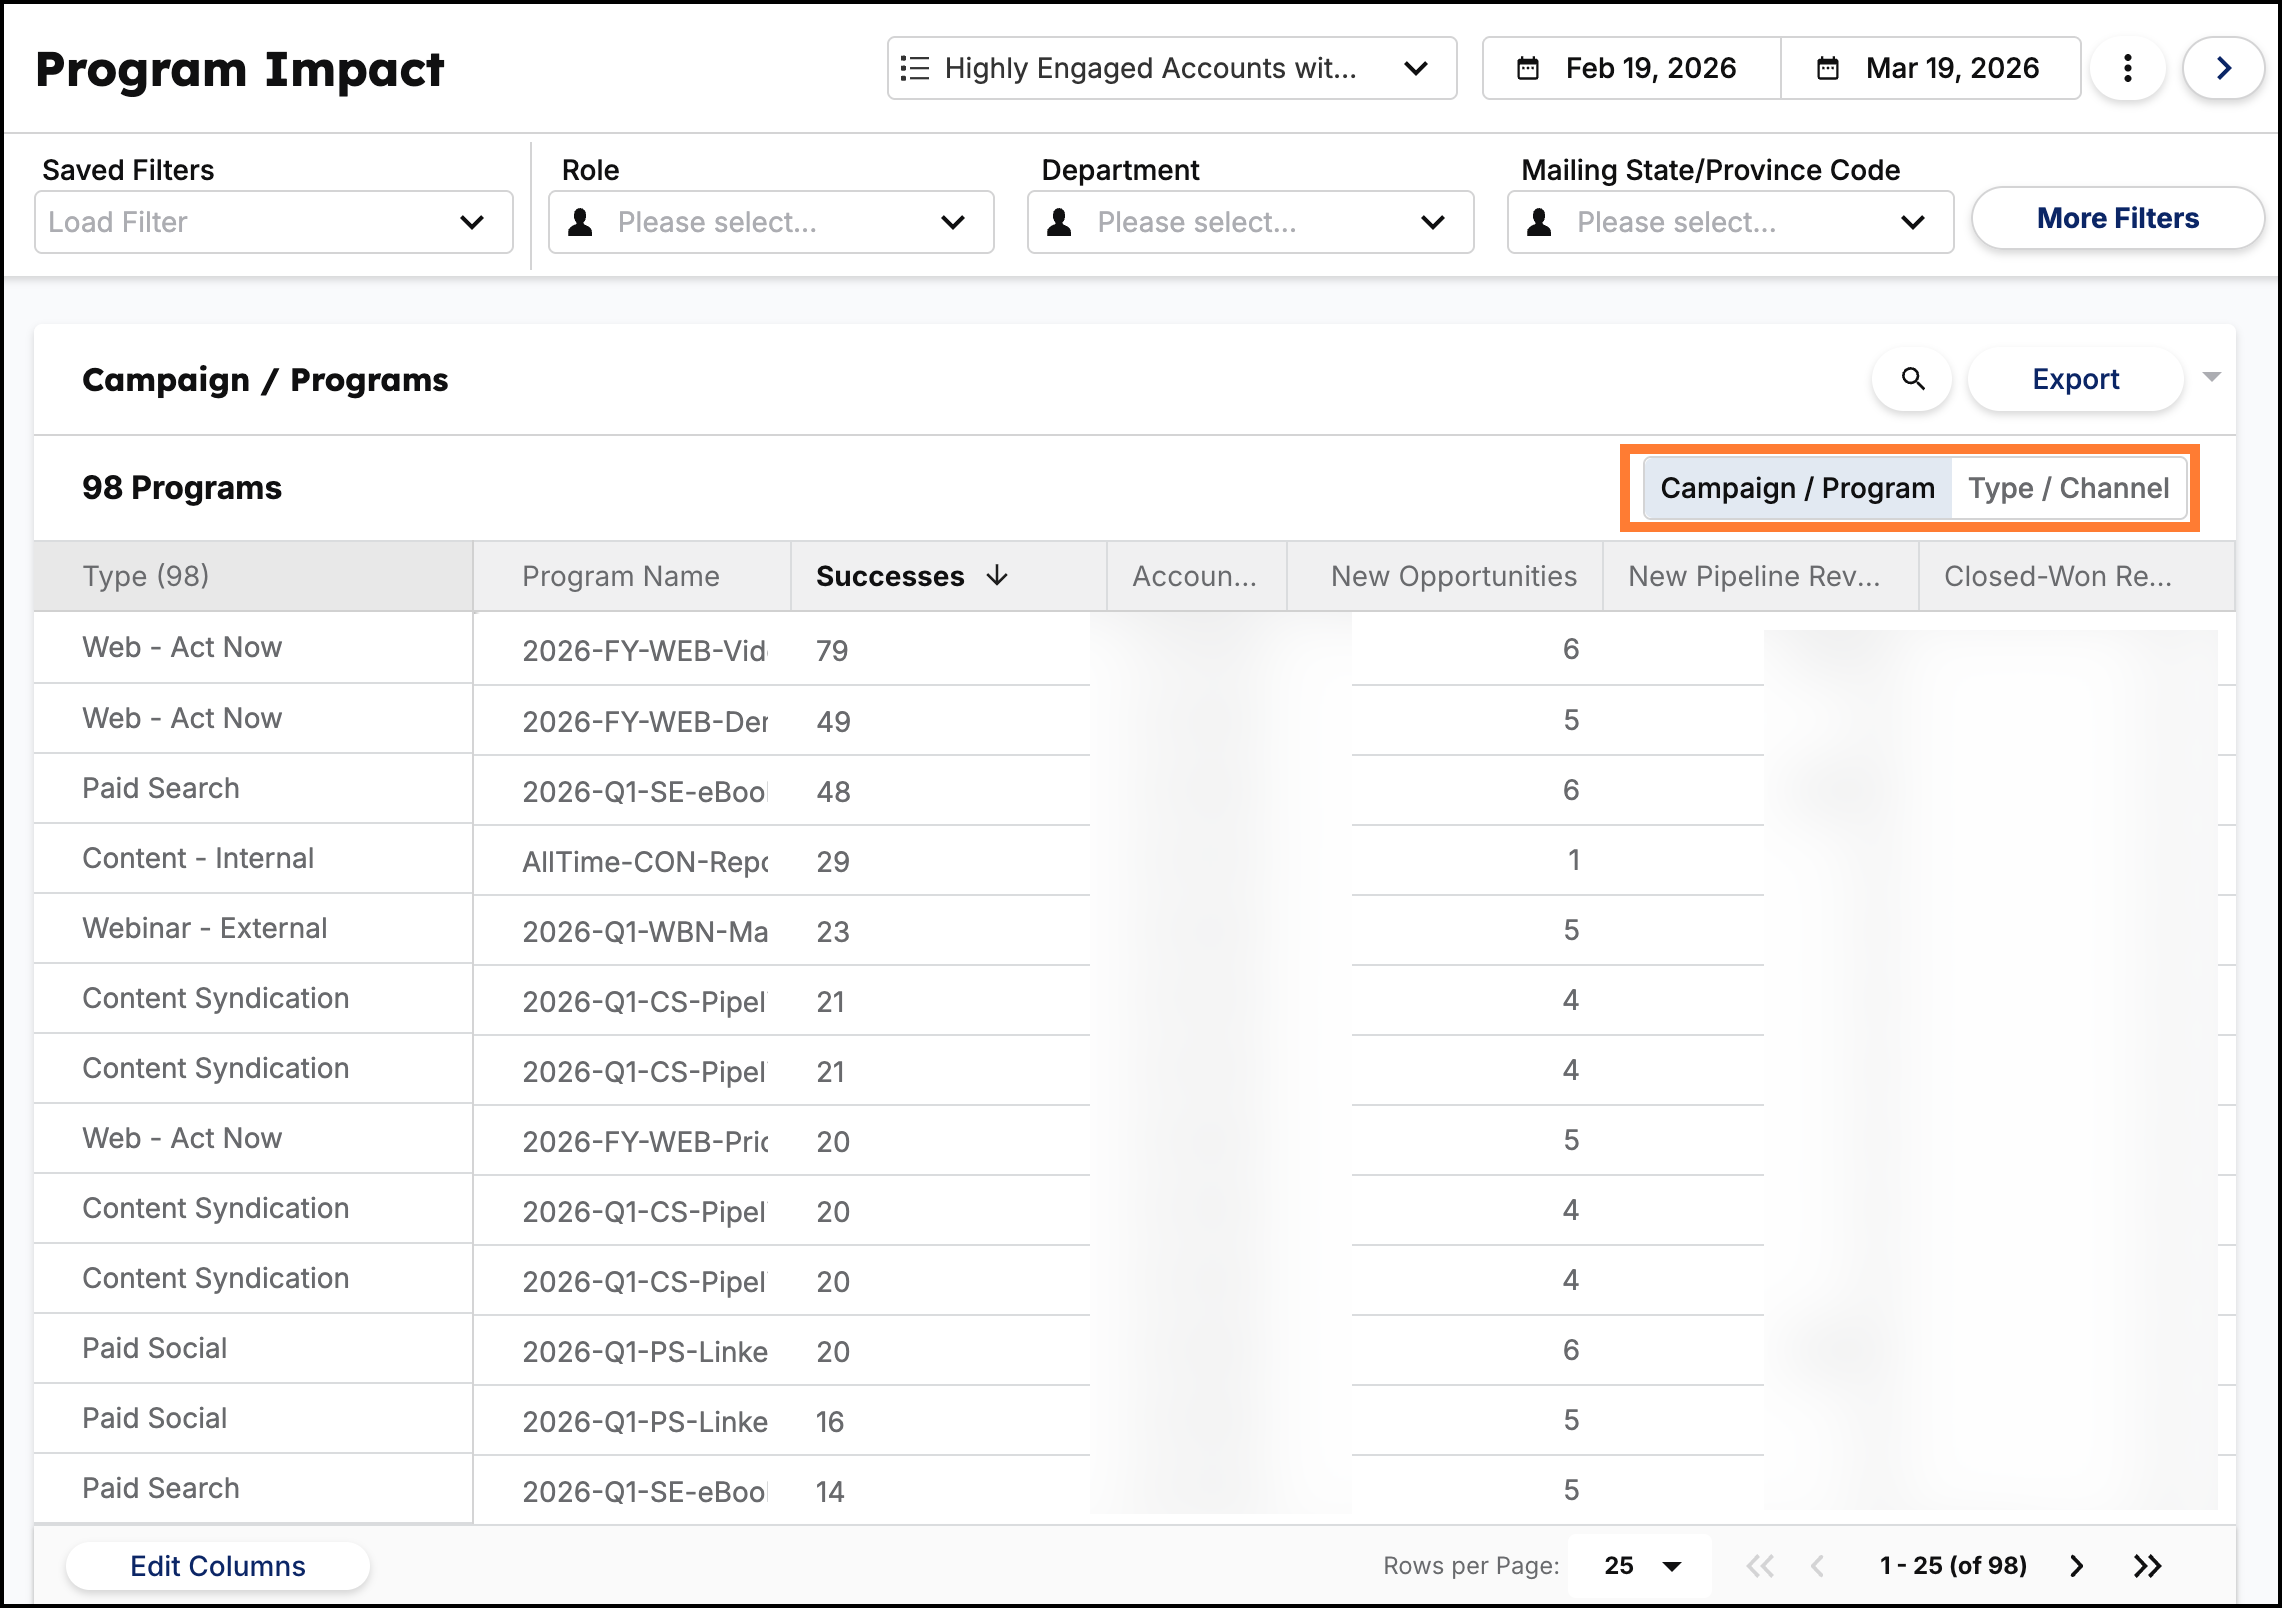Open the three-dot more options menu
The image size is (2282, 1608).
pos(2127,68)
